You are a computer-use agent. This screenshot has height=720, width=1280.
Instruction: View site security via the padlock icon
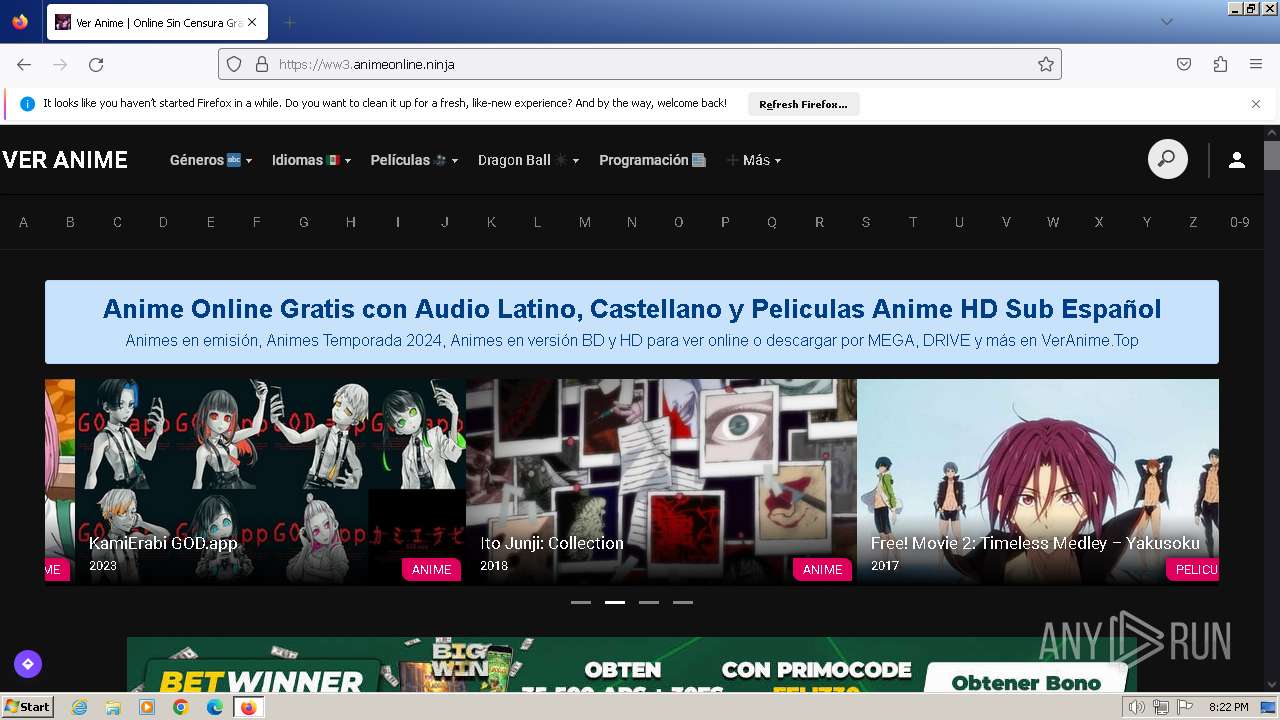[262, 64]
